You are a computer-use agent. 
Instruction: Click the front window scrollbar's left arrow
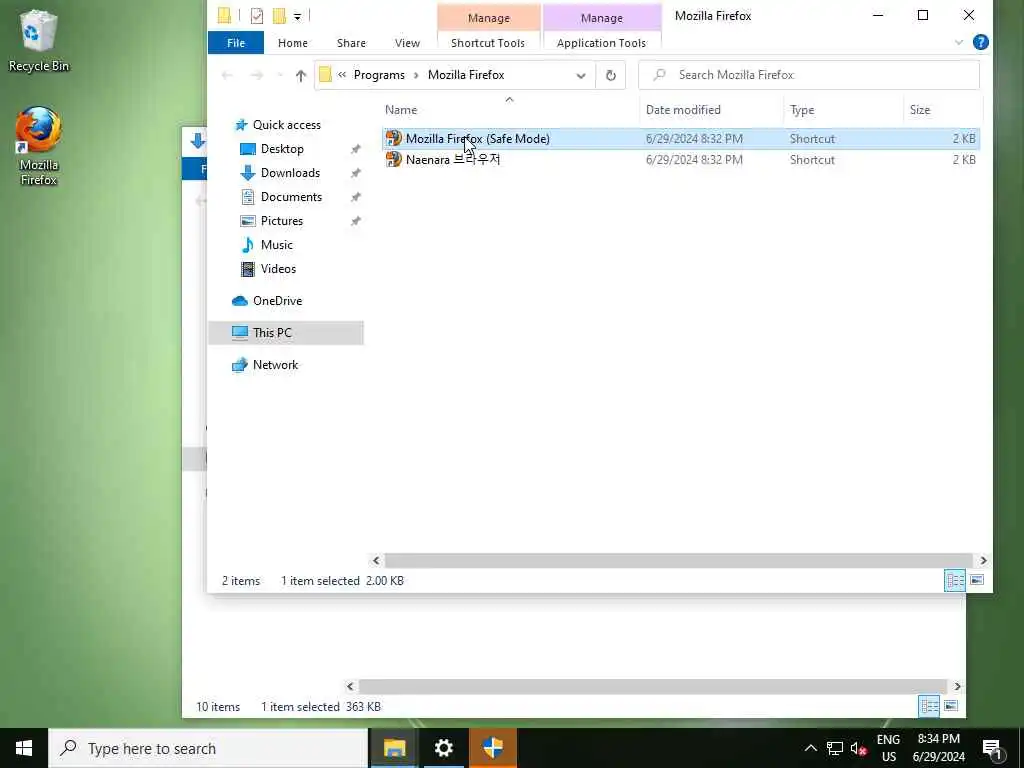(x=376, y=560)
